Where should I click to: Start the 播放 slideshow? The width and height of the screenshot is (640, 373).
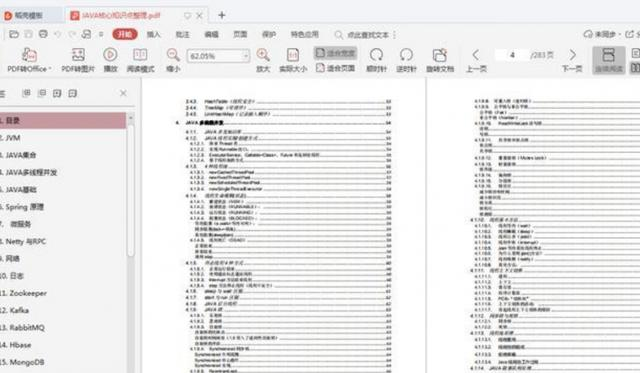pyautogui.click(x=110, y=60)
